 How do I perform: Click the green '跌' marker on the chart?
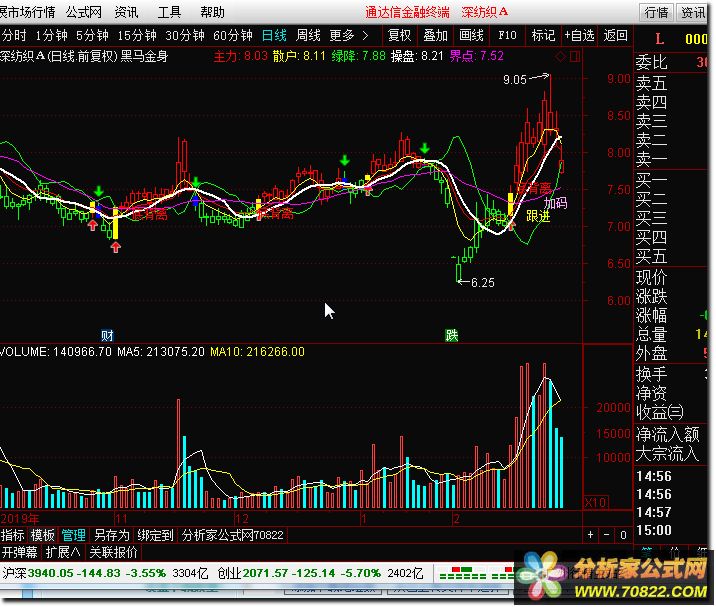[x=452, y=335]
